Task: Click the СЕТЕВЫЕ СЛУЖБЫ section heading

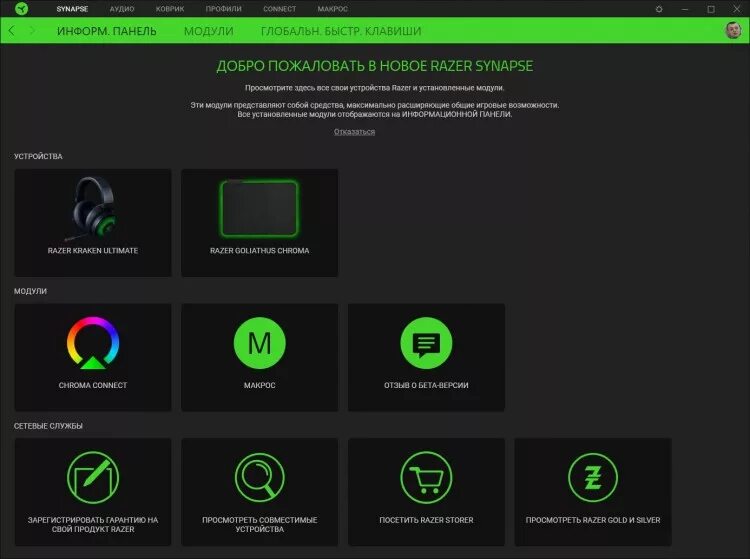Action: tap(48, 426)
